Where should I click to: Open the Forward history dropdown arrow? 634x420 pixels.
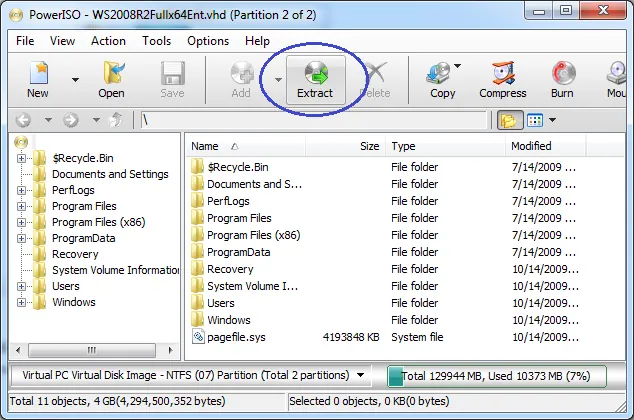coord(96,120)
